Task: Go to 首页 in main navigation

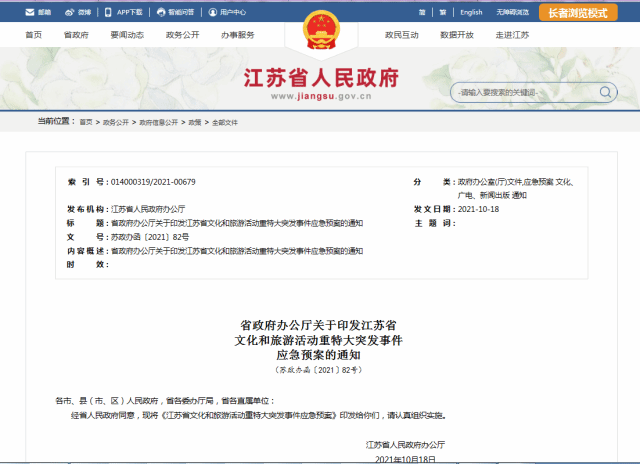Action: pyautogui.click(x=33, y=35)
